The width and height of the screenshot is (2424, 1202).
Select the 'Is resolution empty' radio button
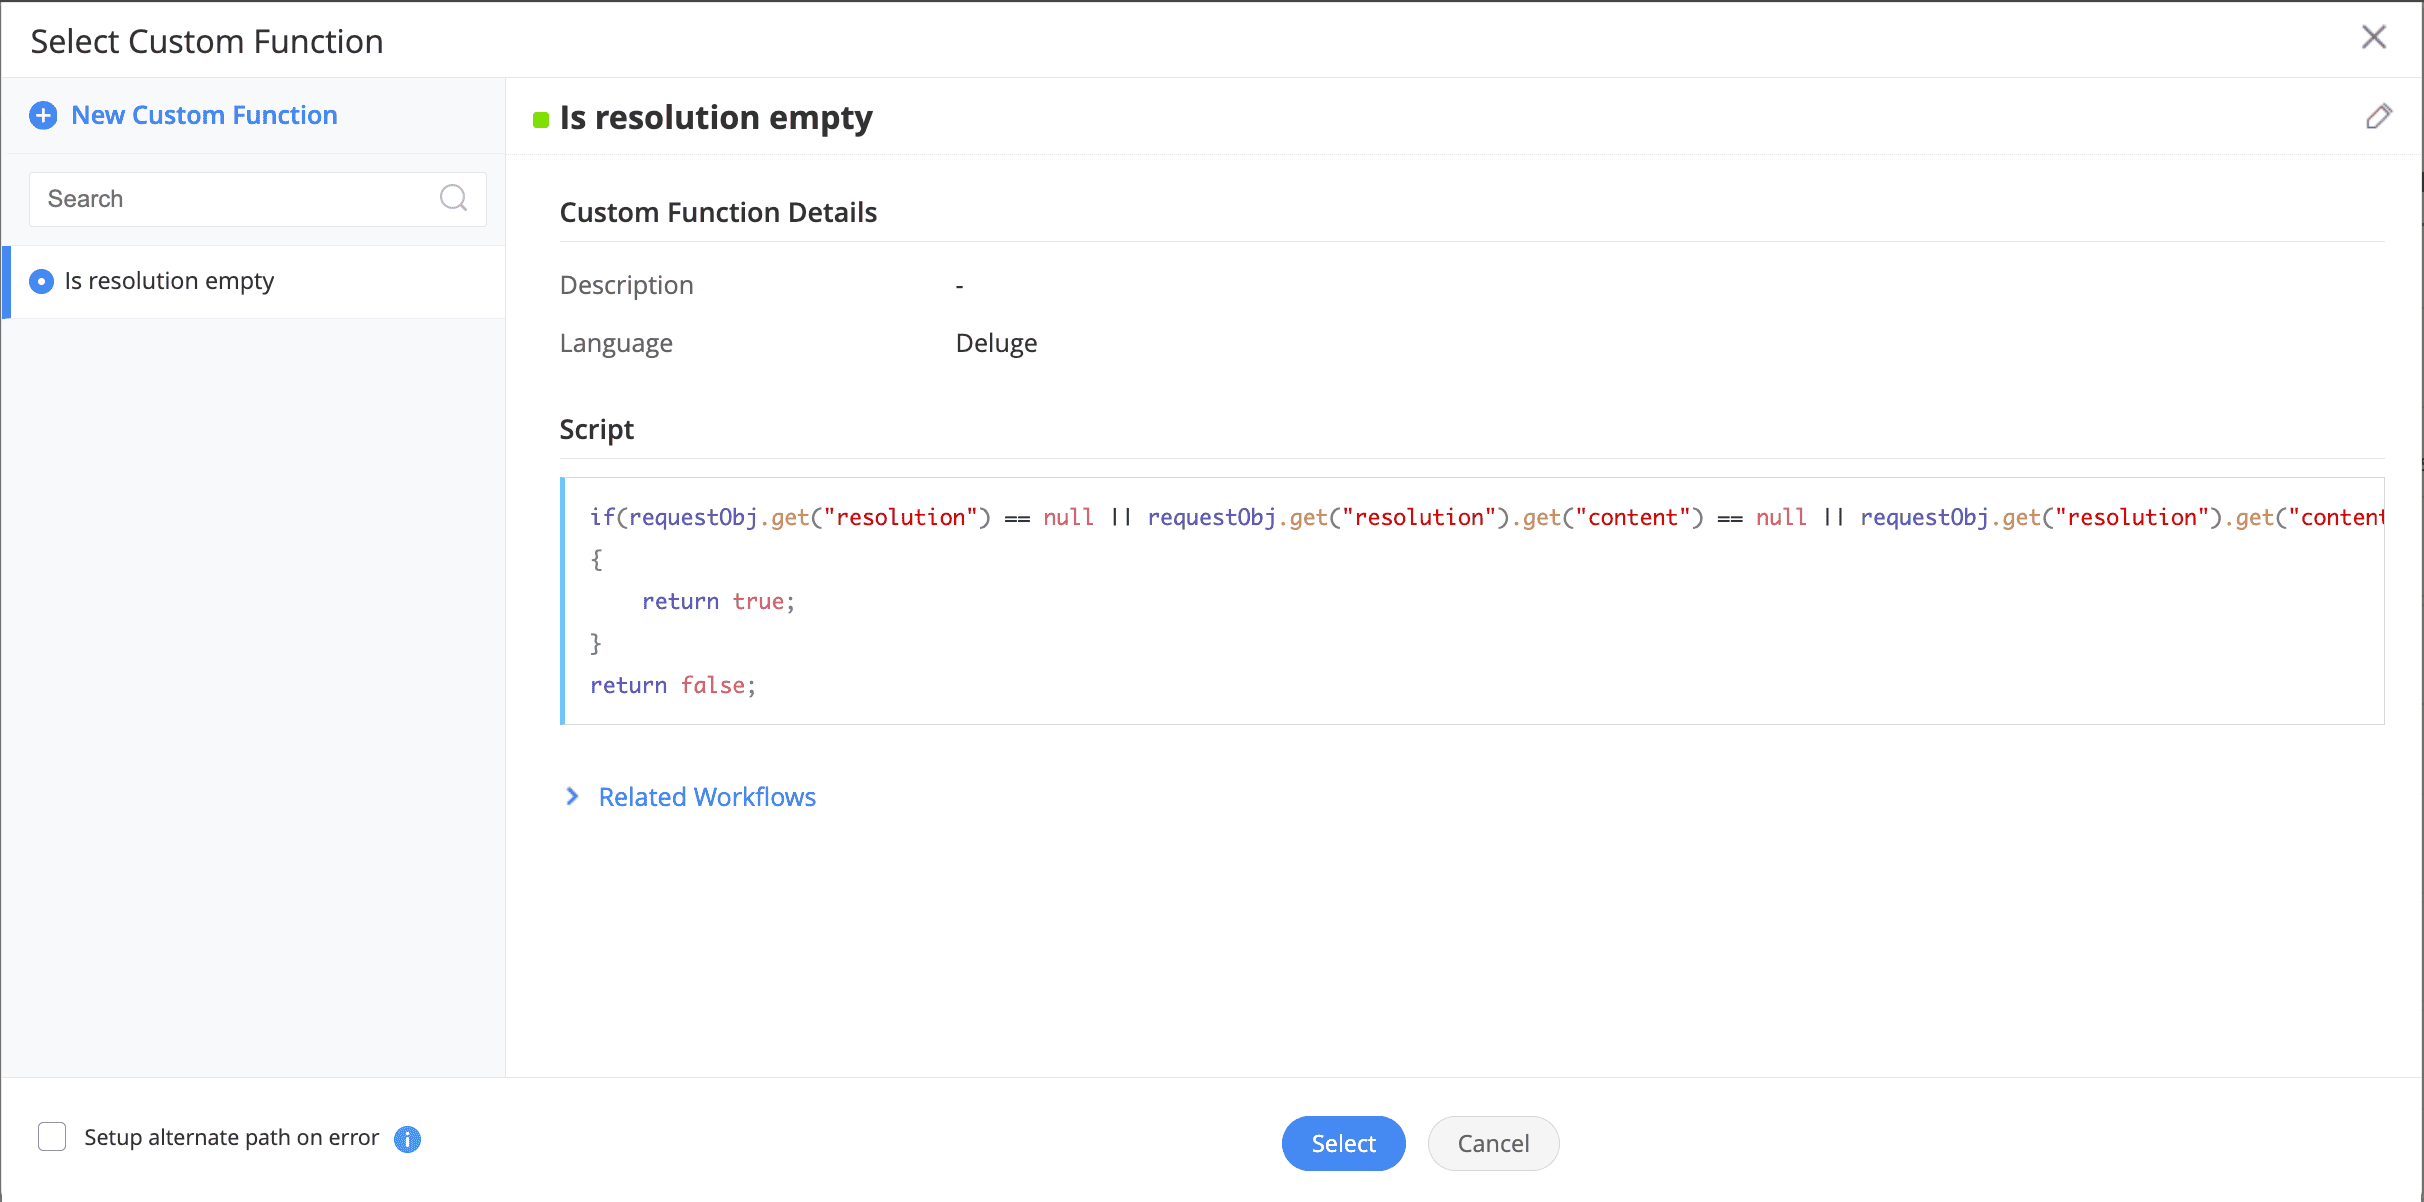(x=42, y=282)
